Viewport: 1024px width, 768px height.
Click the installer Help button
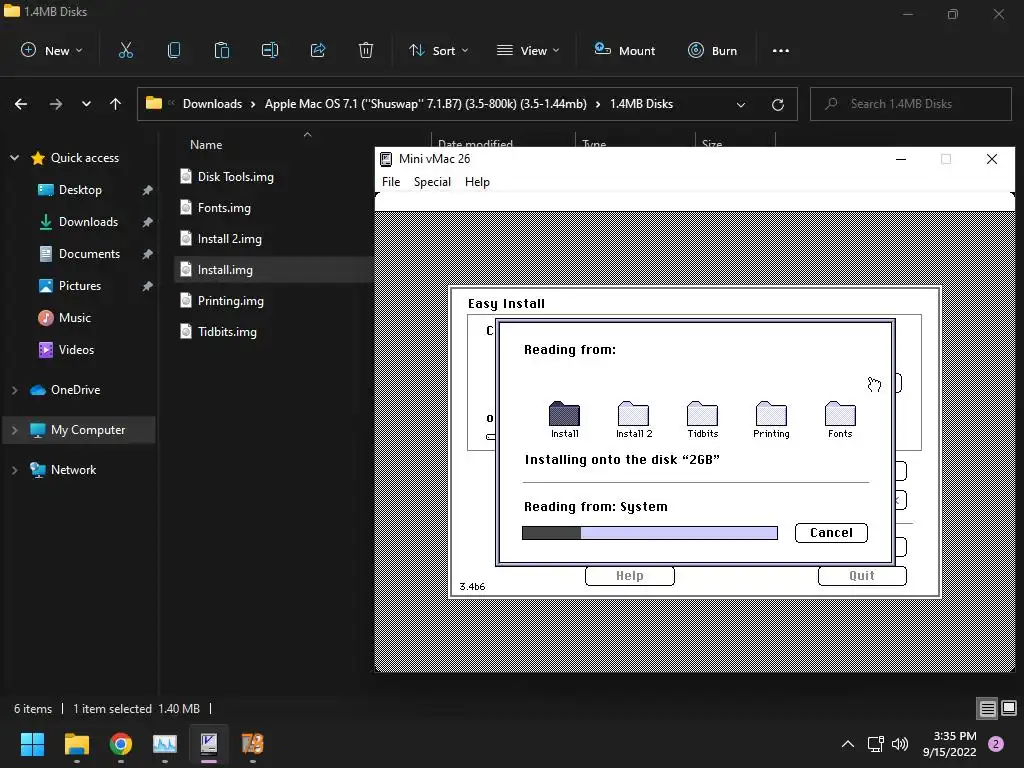(630, 576)
